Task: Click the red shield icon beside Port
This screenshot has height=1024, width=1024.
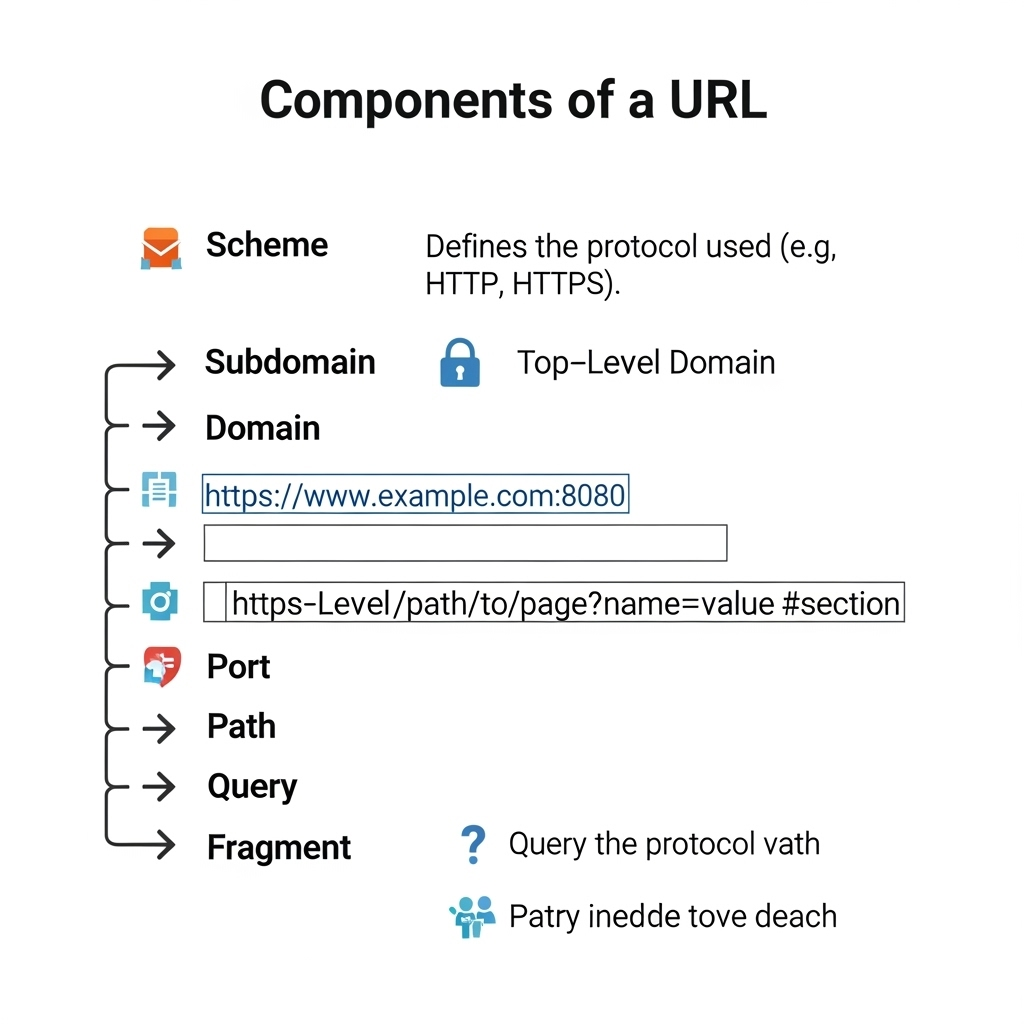Action: 162,666
